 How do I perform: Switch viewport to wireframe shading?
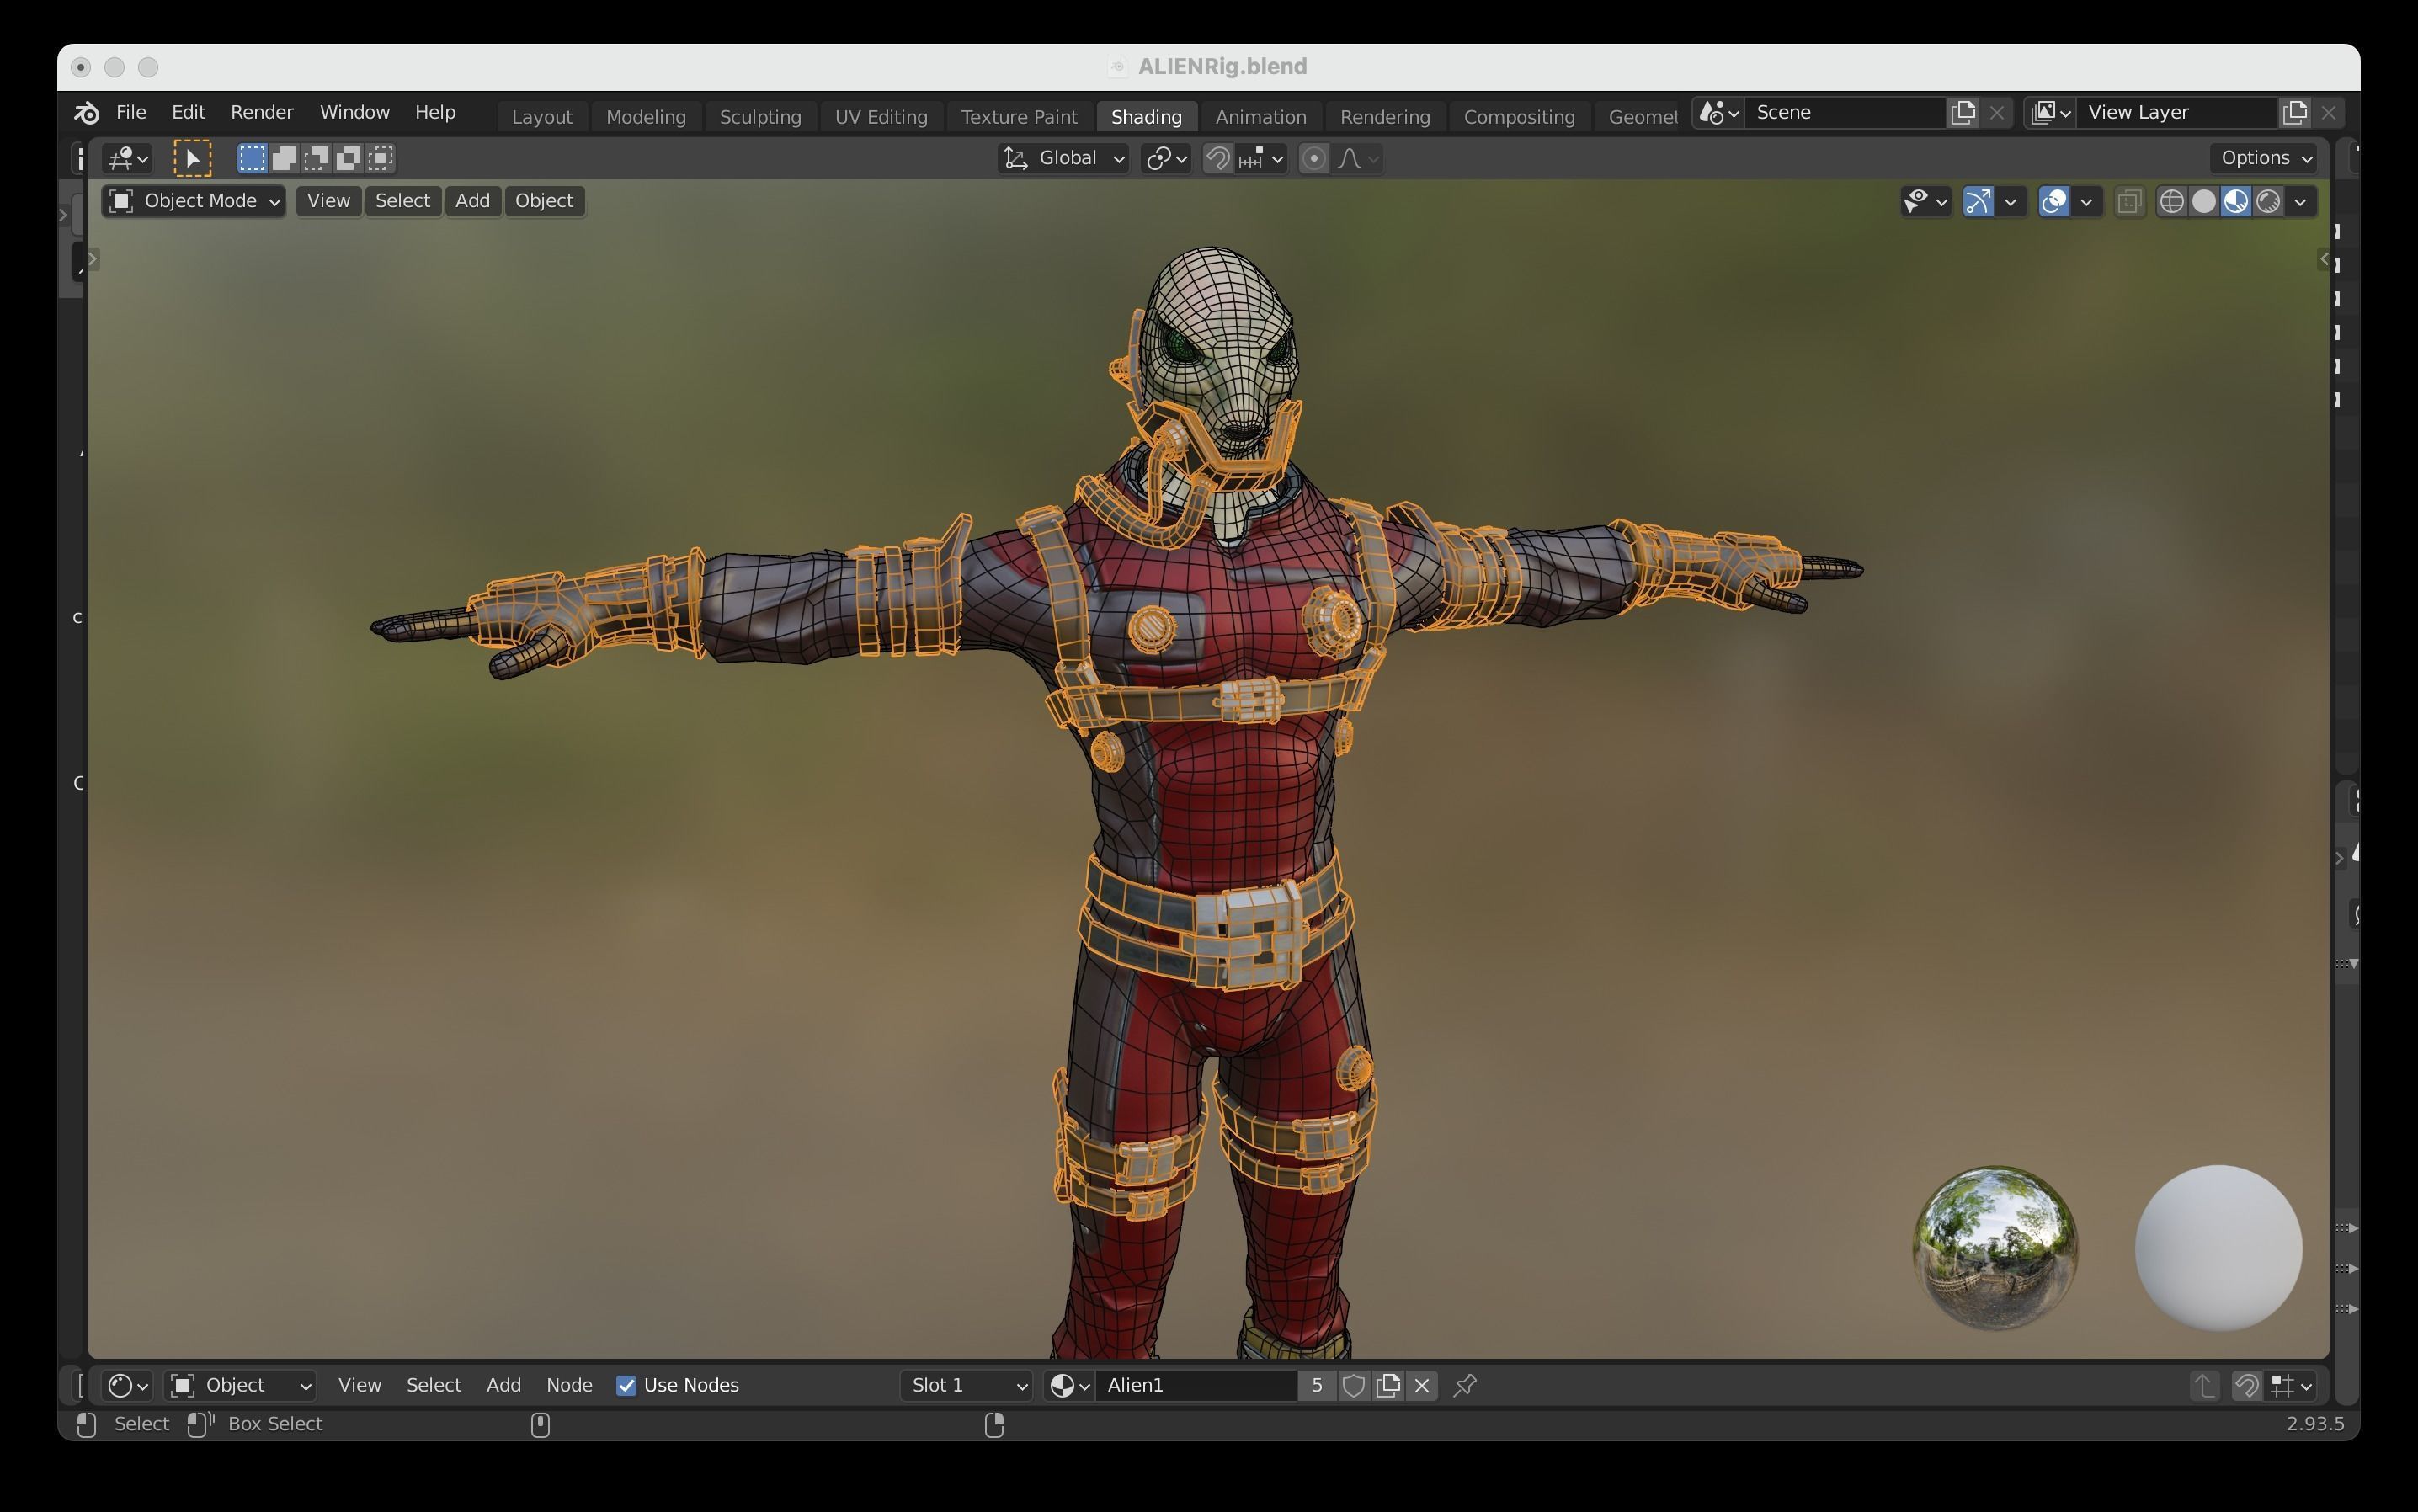(2171, 202)
